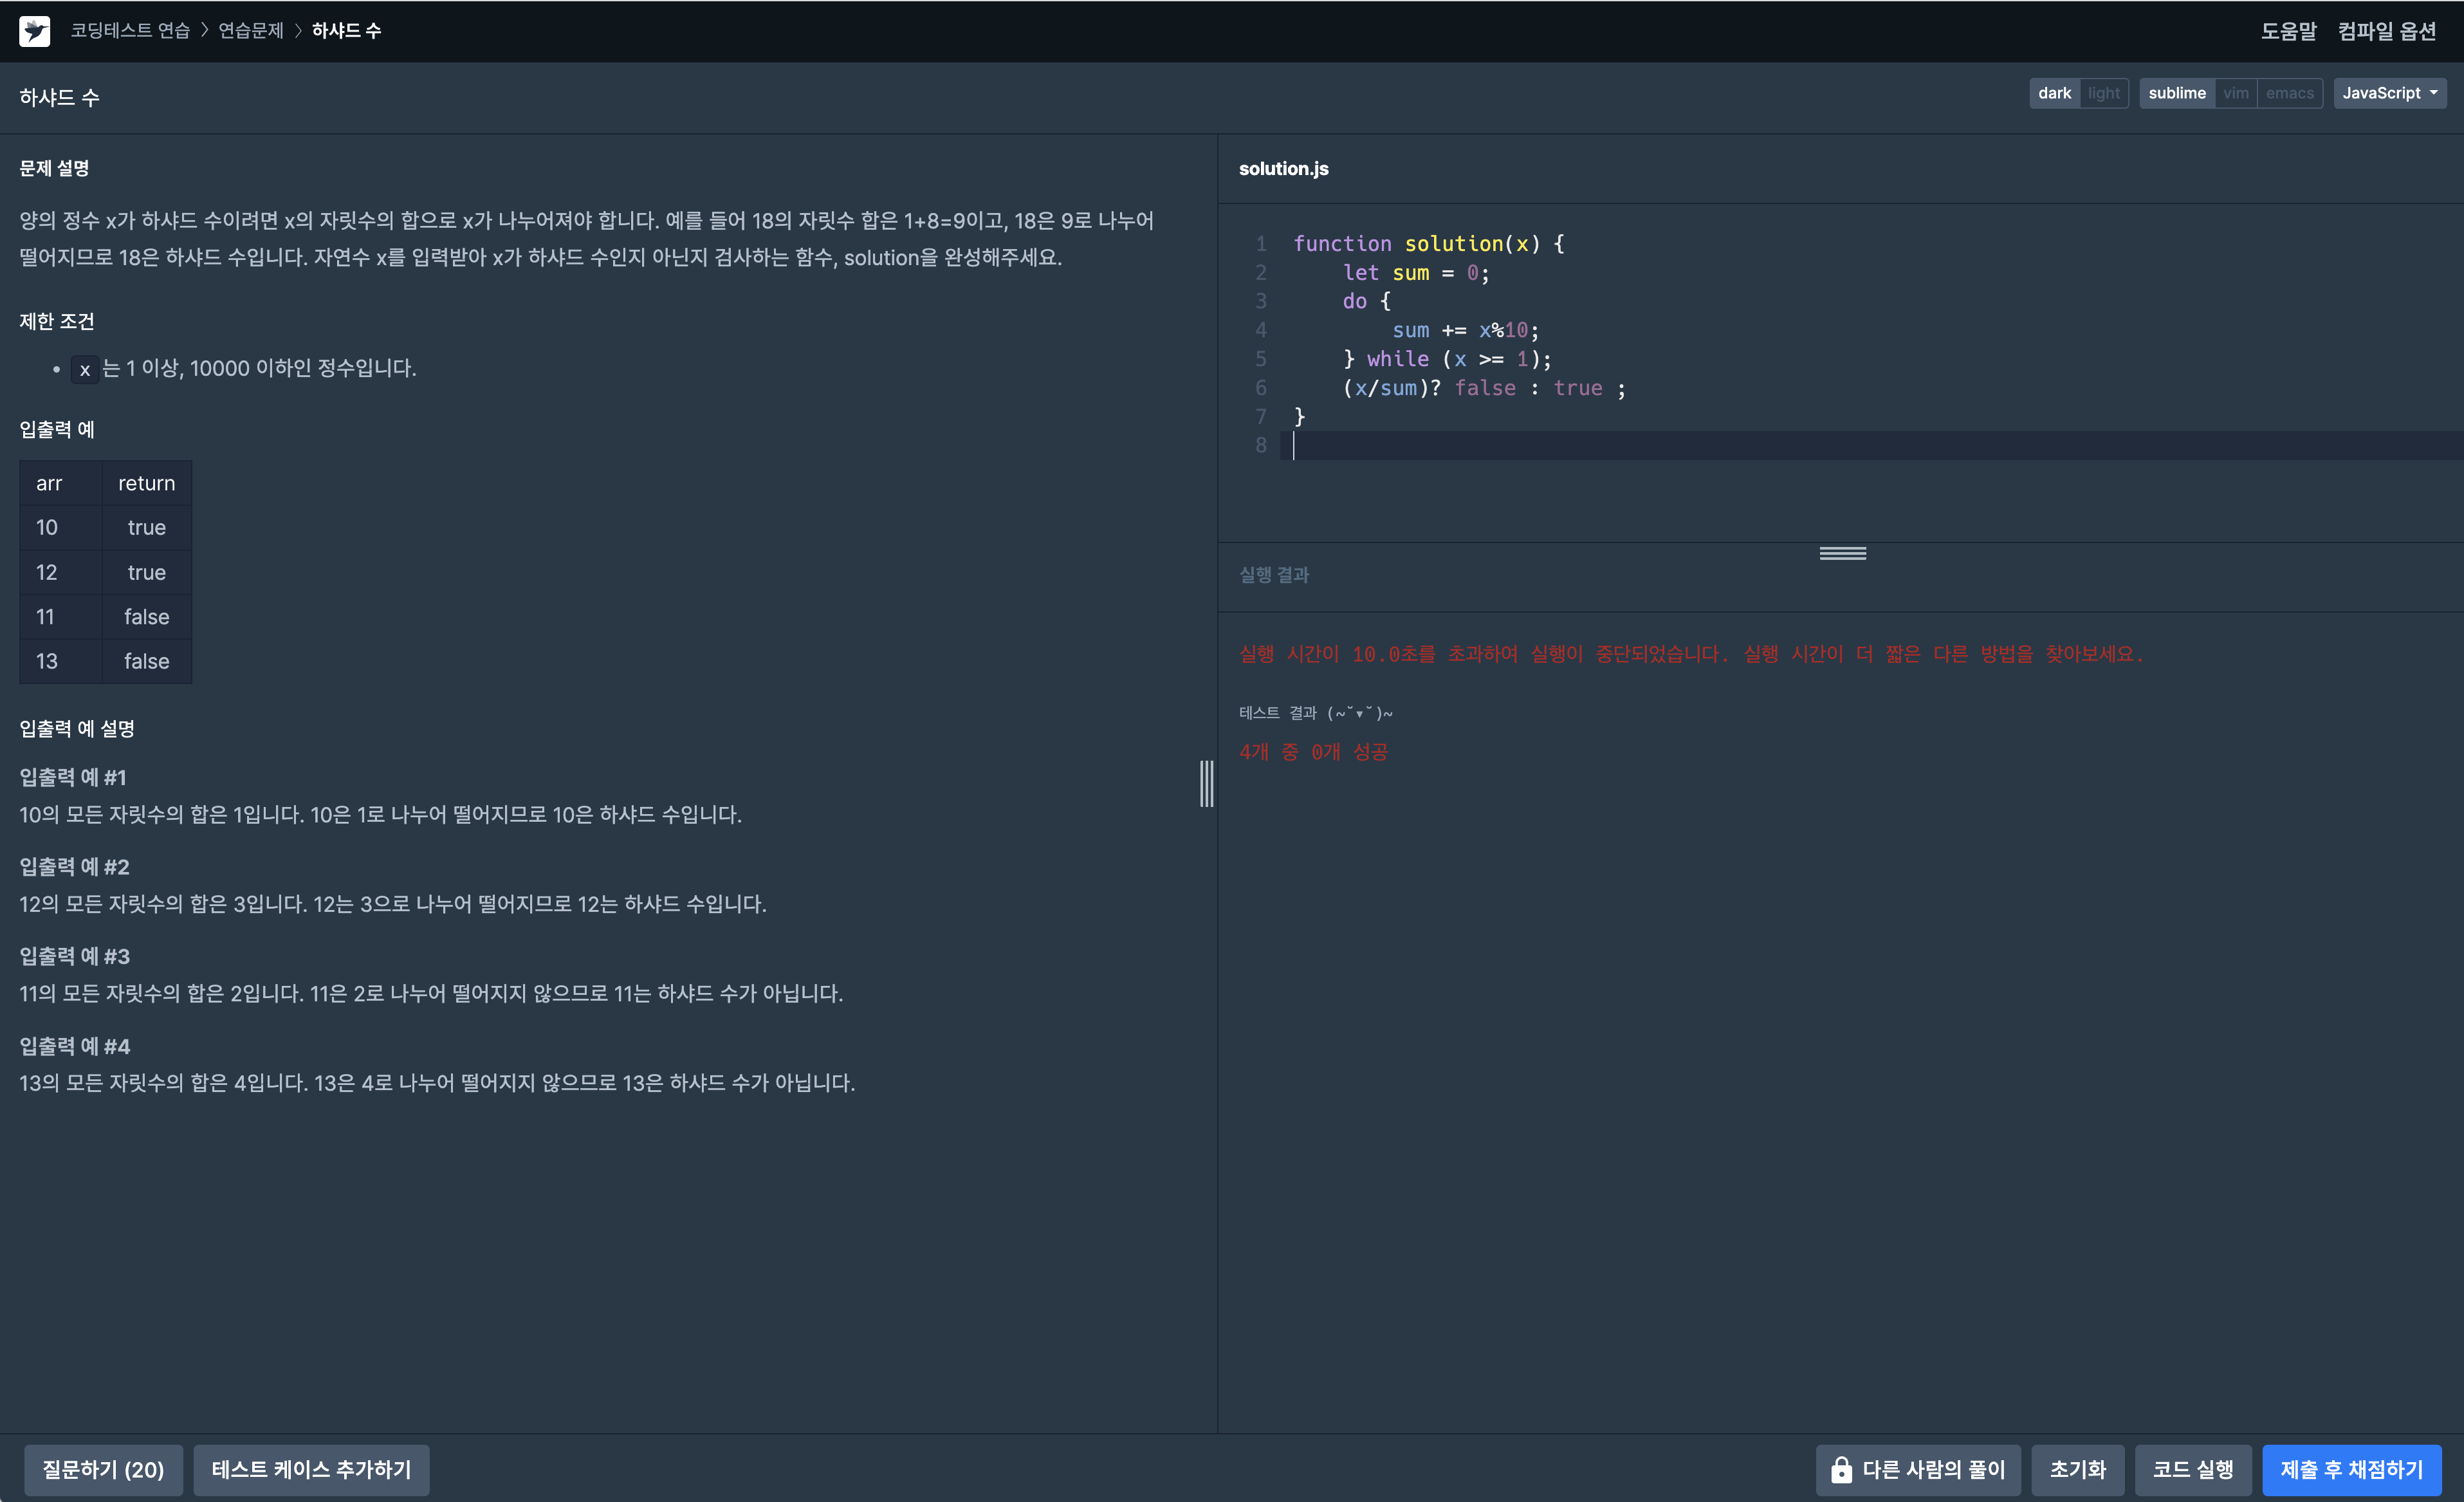
Task: Click 초기화 reset button
Action: 2077,1469
